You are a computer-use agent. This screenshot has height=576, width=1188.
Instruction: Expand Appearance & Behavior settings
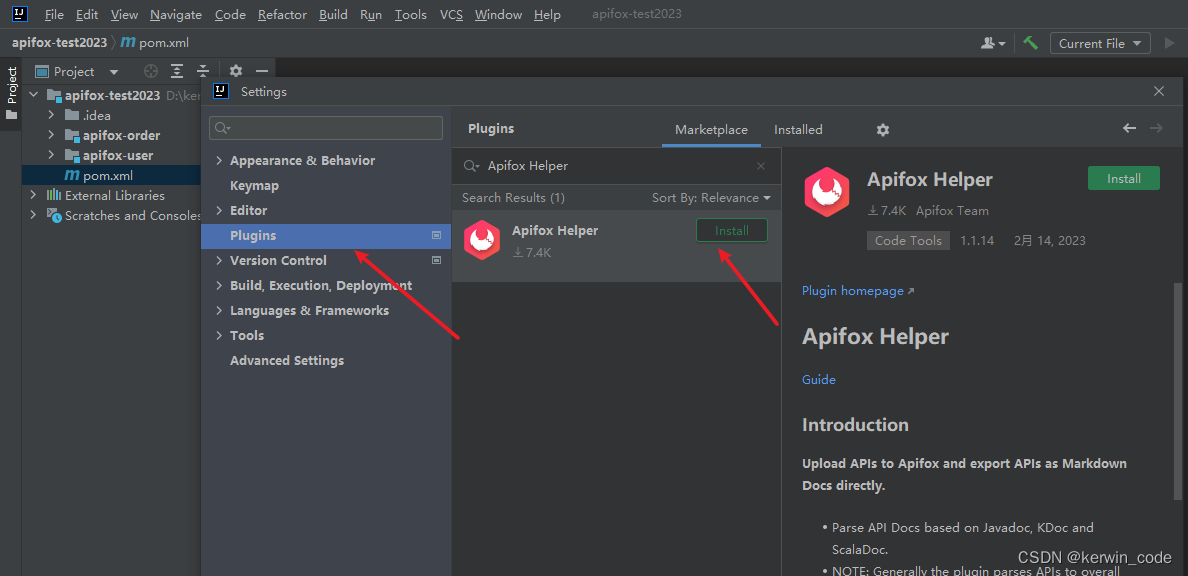coord(219,161)
